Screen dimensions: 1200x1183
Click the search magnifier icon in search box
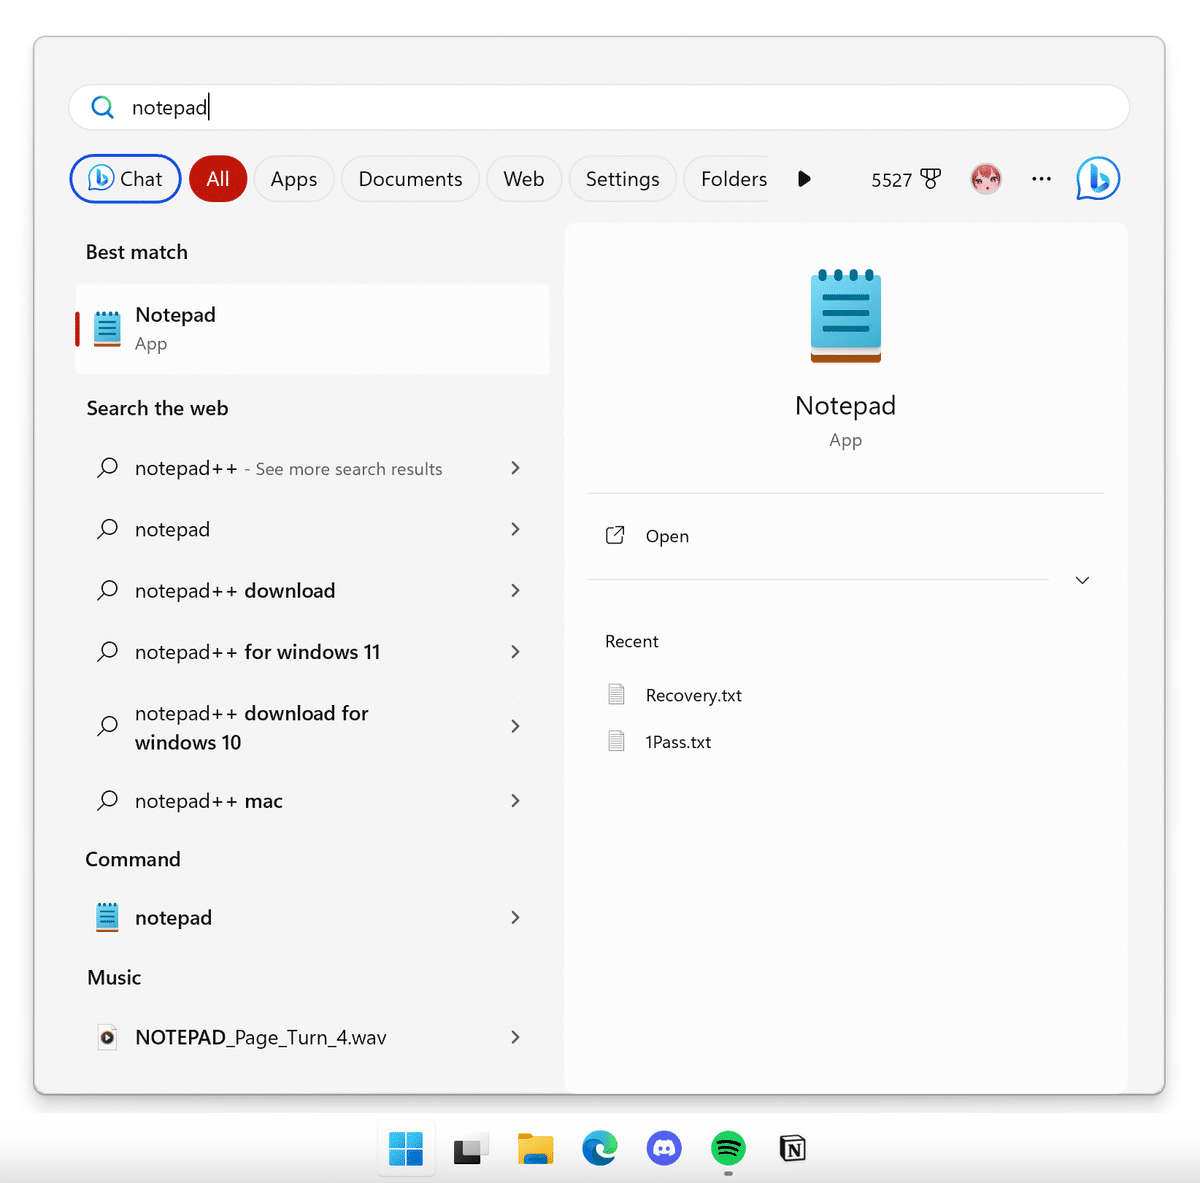coord(102,107)
